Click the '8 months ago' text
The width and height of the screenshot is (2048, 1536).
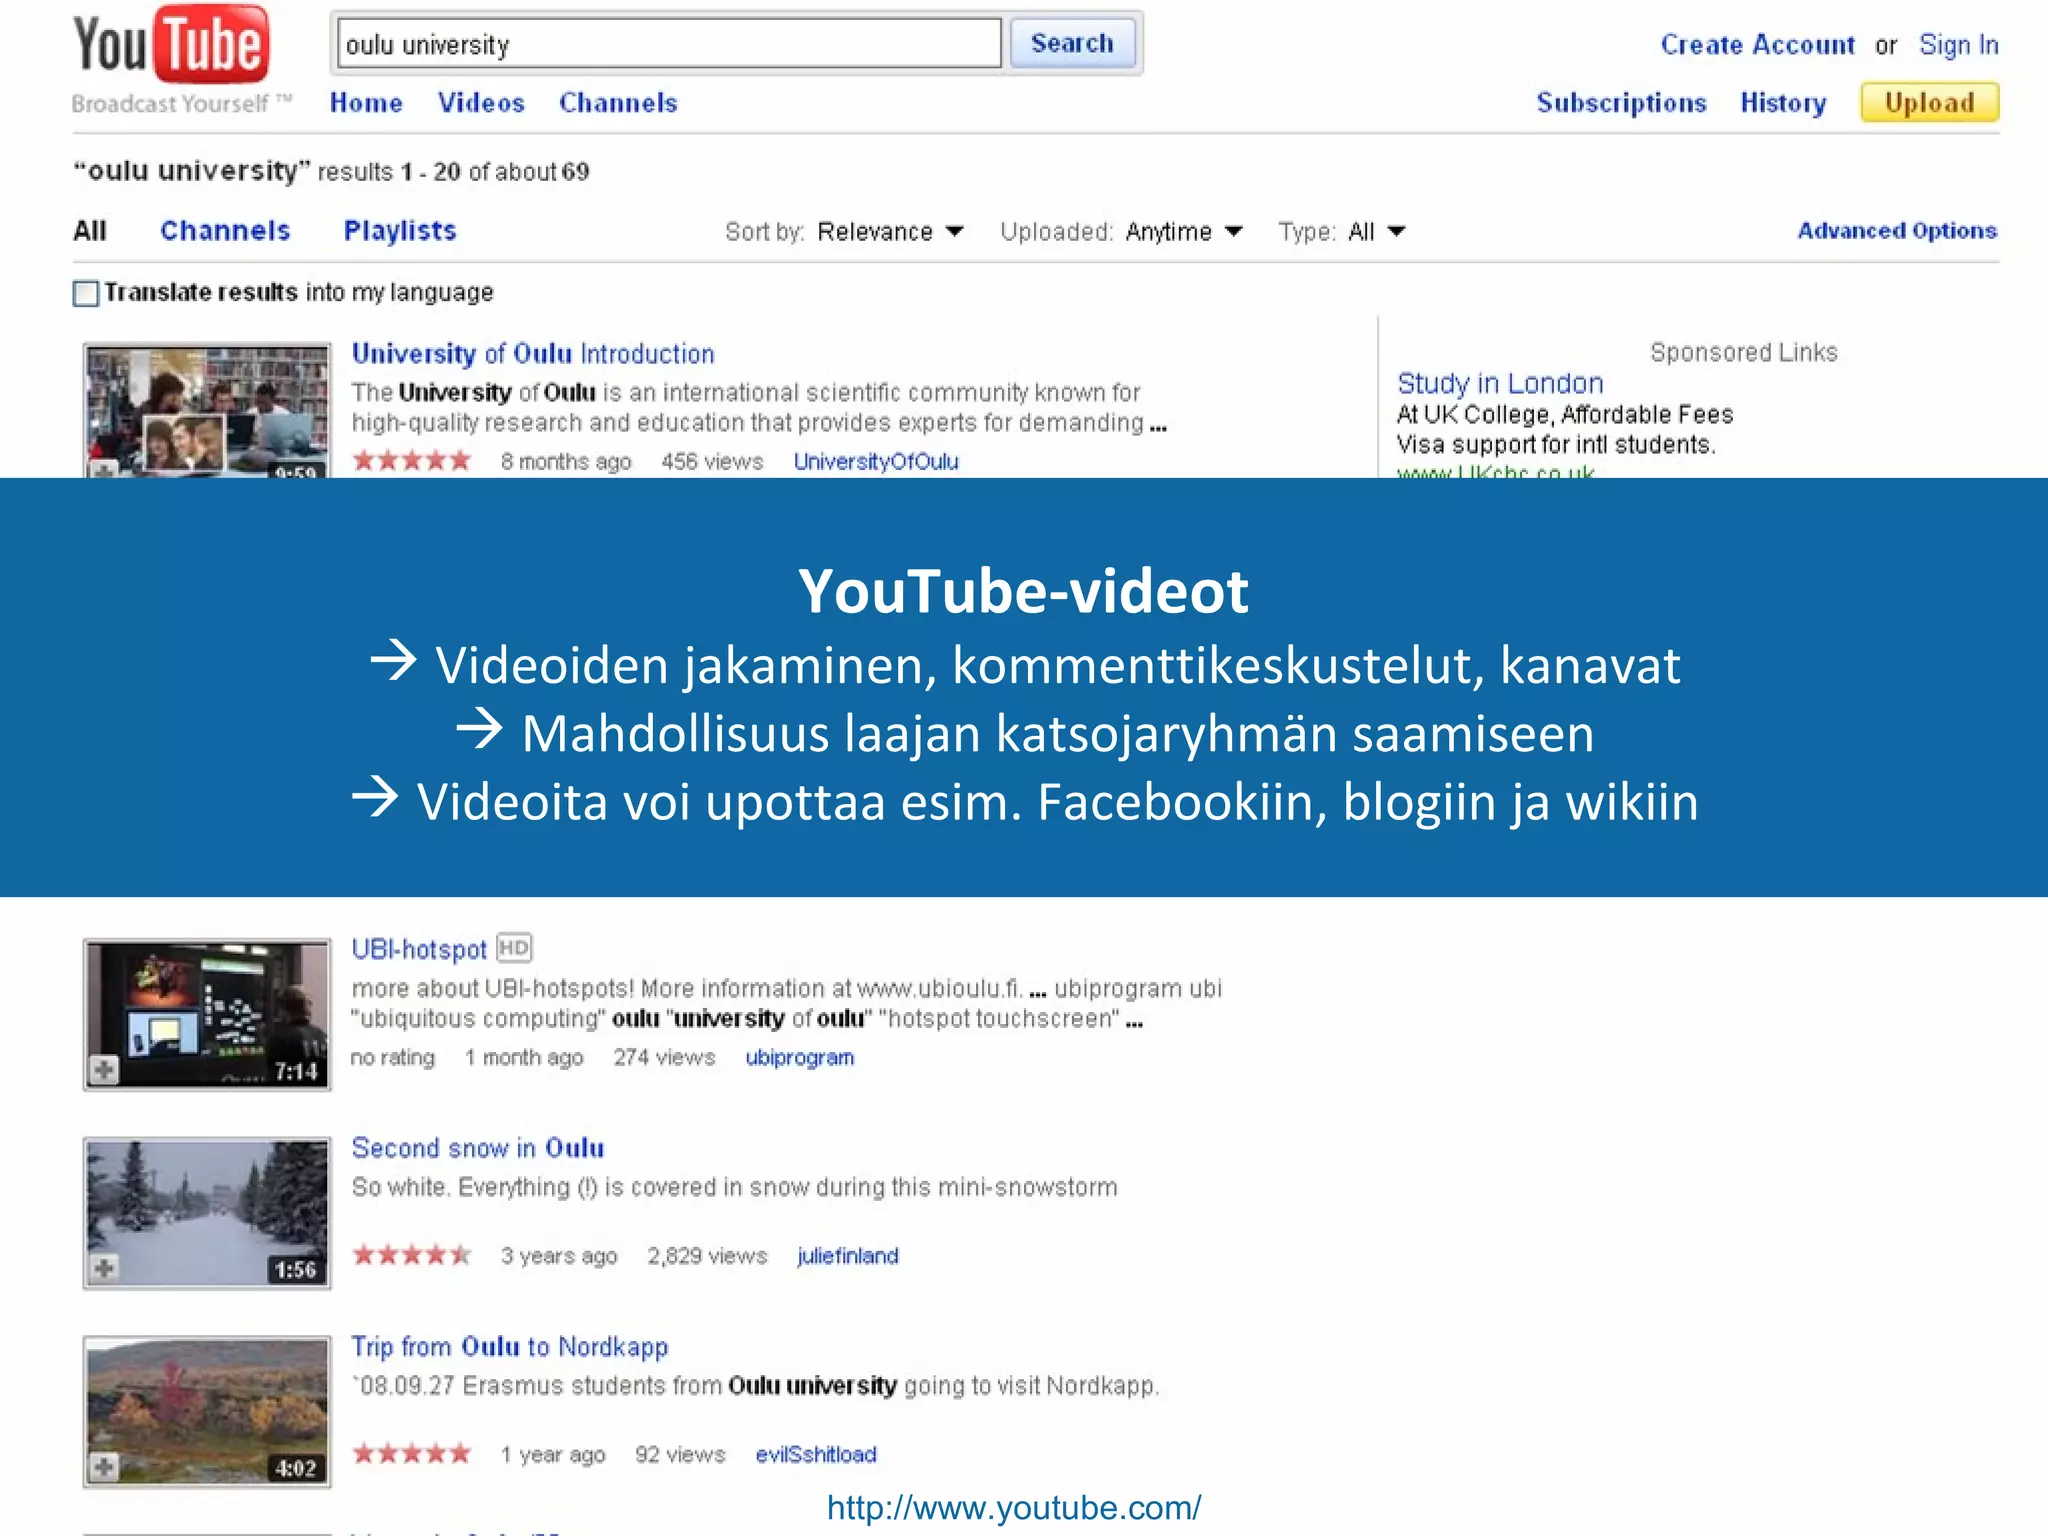(566, 462)
